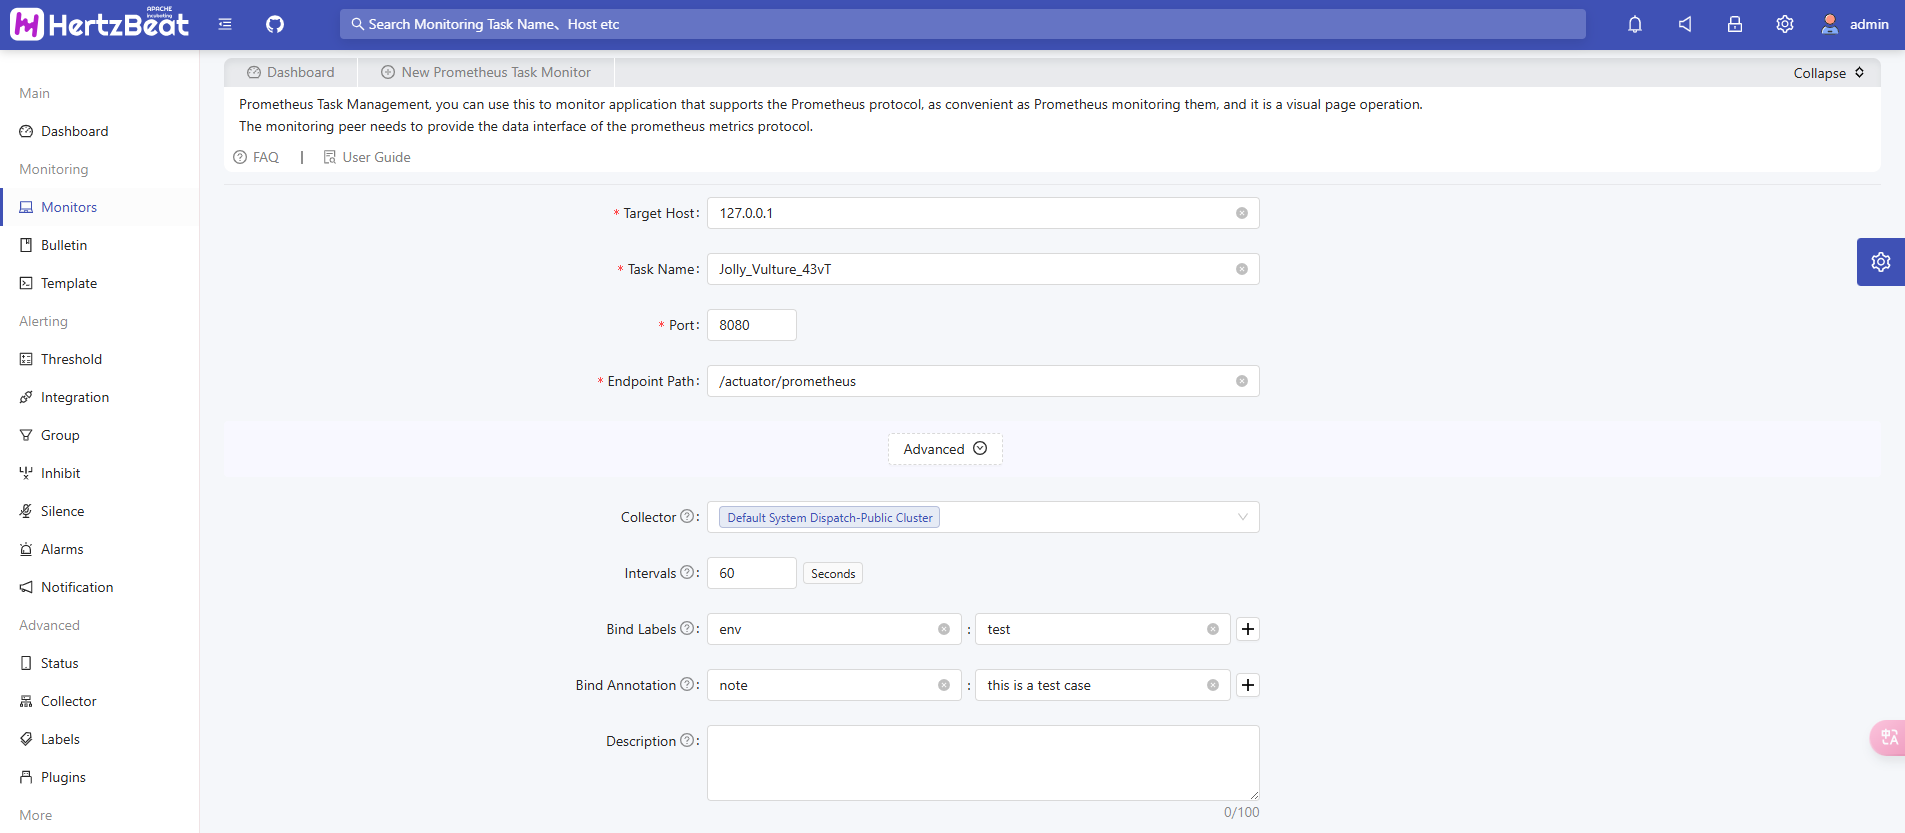Open Threshold in the sidebar
This screenshot has width=1905, height=833.
pos(71,359)
